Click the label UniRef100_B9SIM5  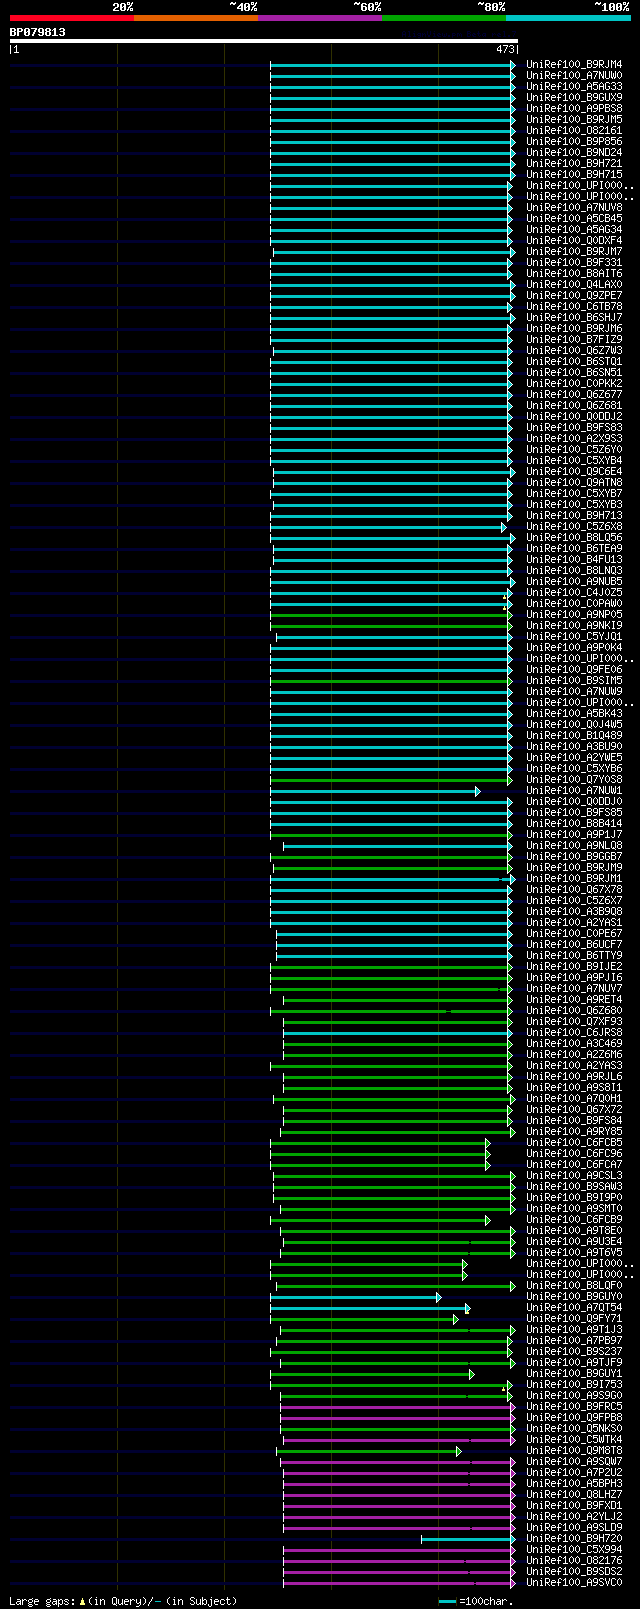[574, 681]
